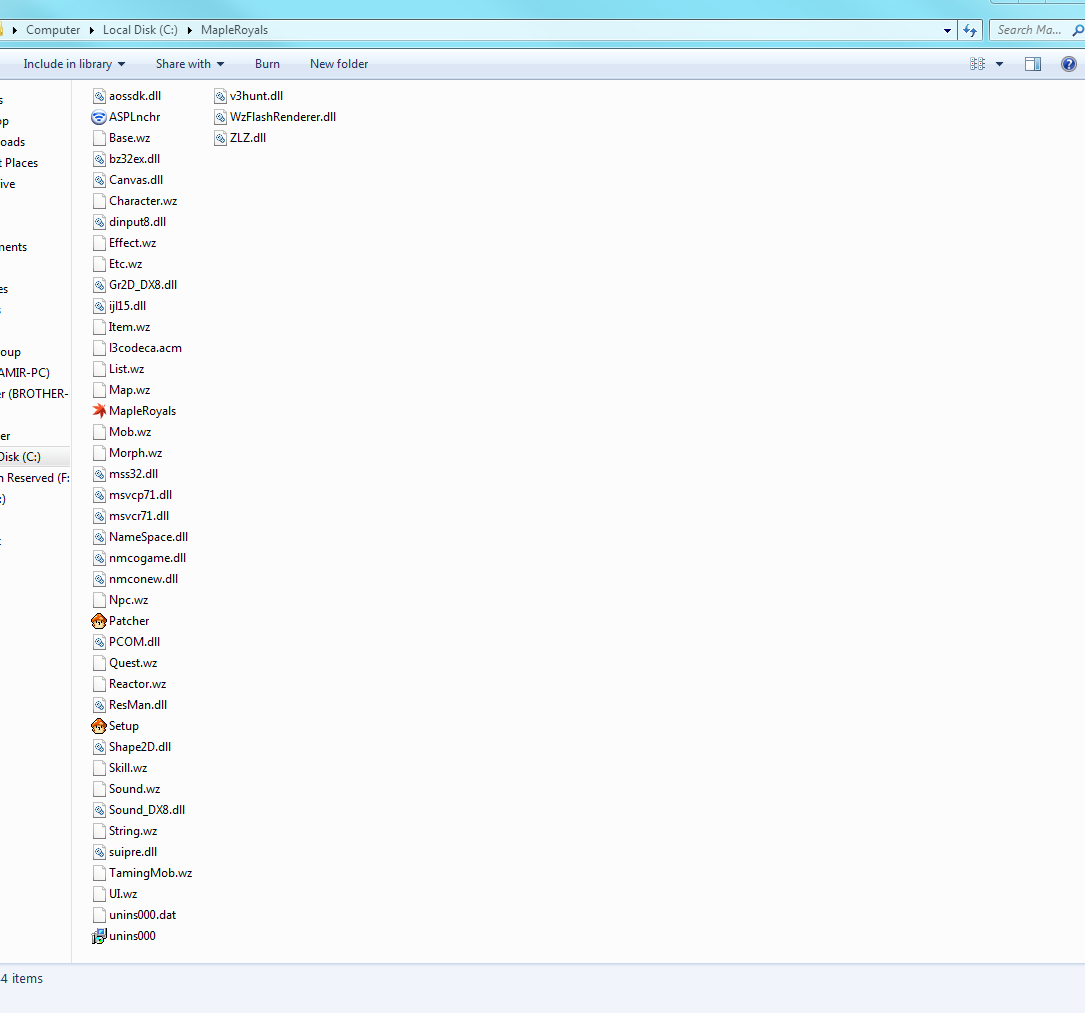Select ijl15.dll file name
The image size is (1085, 1013).
[x=127, y=307]
